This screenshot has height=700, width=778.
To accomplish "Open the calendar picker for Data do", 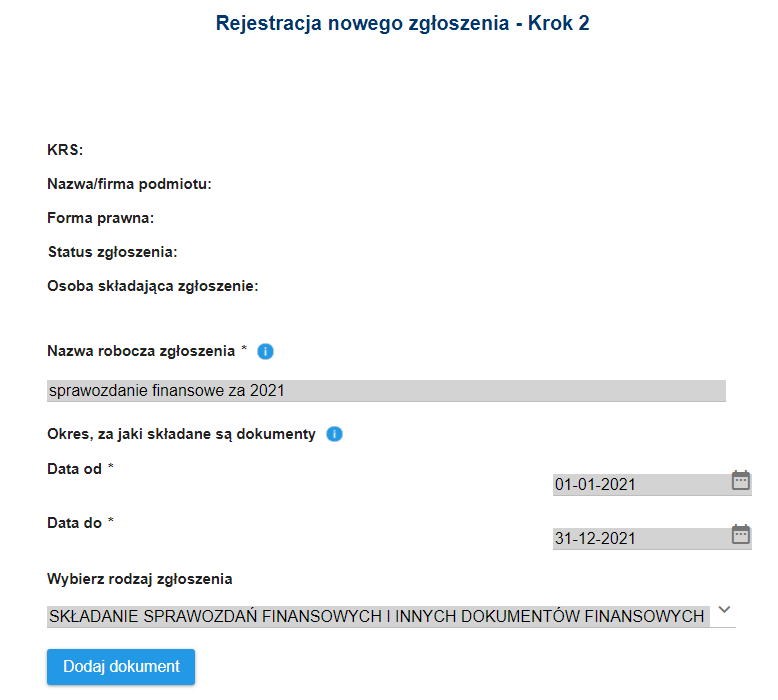I will pyautogui.click(x=741, y=534).
